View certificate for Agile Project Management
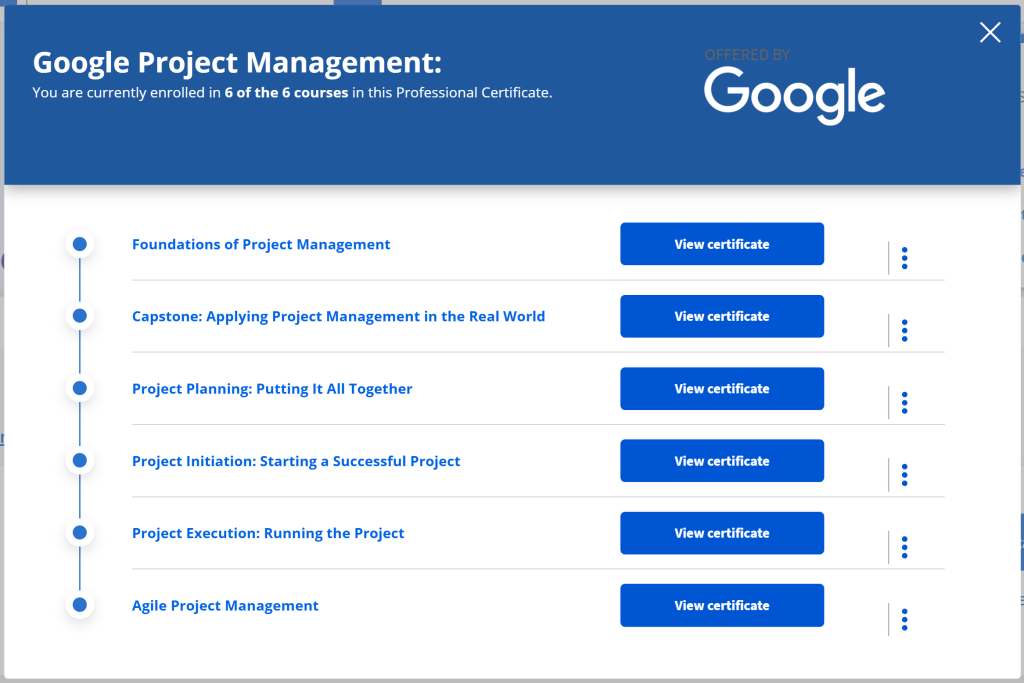 tap(722, 605)
